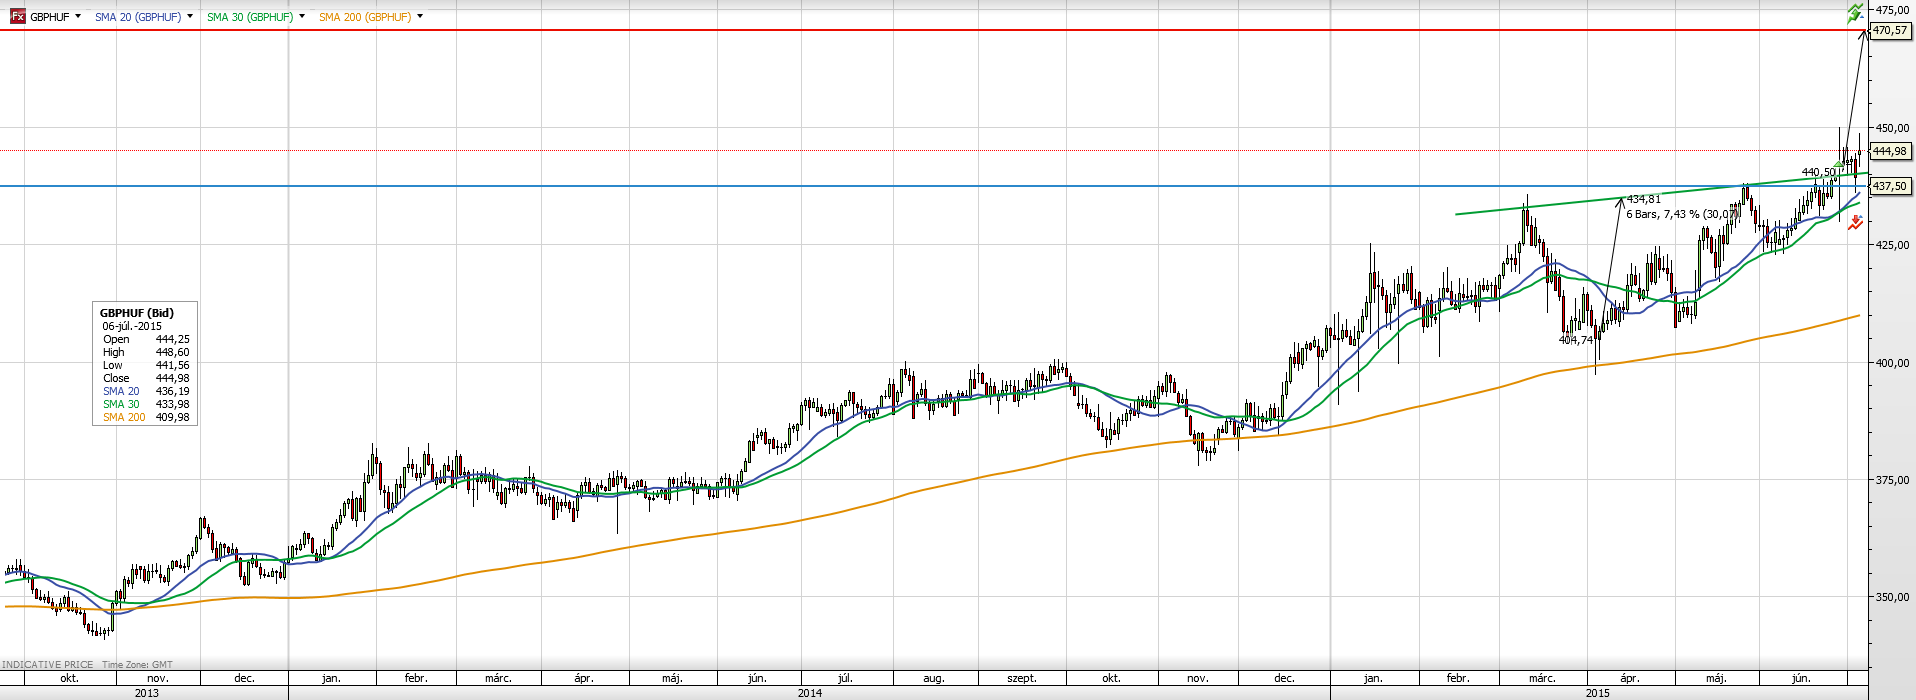Click the 'Time Zone: GMT' label

(137, 664)
